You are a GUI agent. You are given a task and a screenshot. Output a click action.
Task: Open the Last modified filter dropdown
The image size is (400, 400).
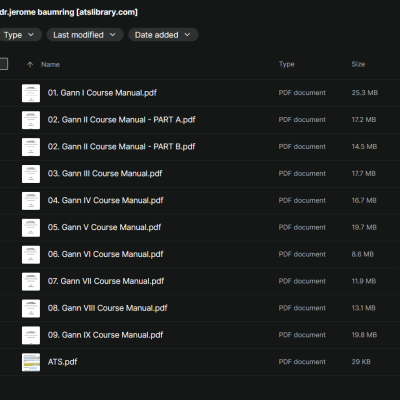point(85,35)
